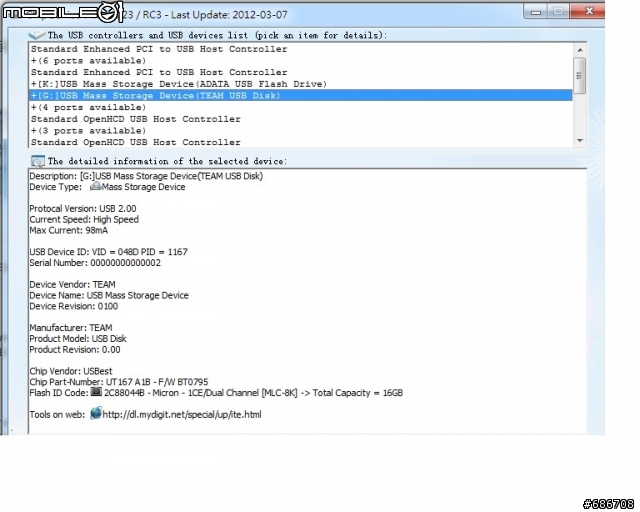Select the (6 ports available) row
The image size is (640, 512).
click(301, 61)
